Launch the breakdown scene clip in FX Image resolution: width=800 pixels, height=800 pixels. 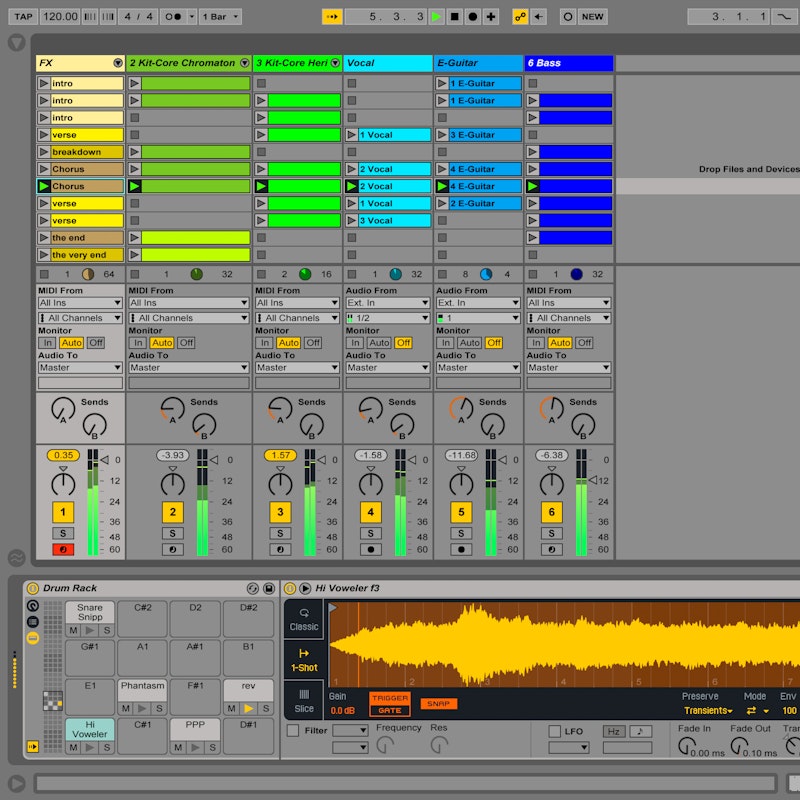[x=44, y=152]
